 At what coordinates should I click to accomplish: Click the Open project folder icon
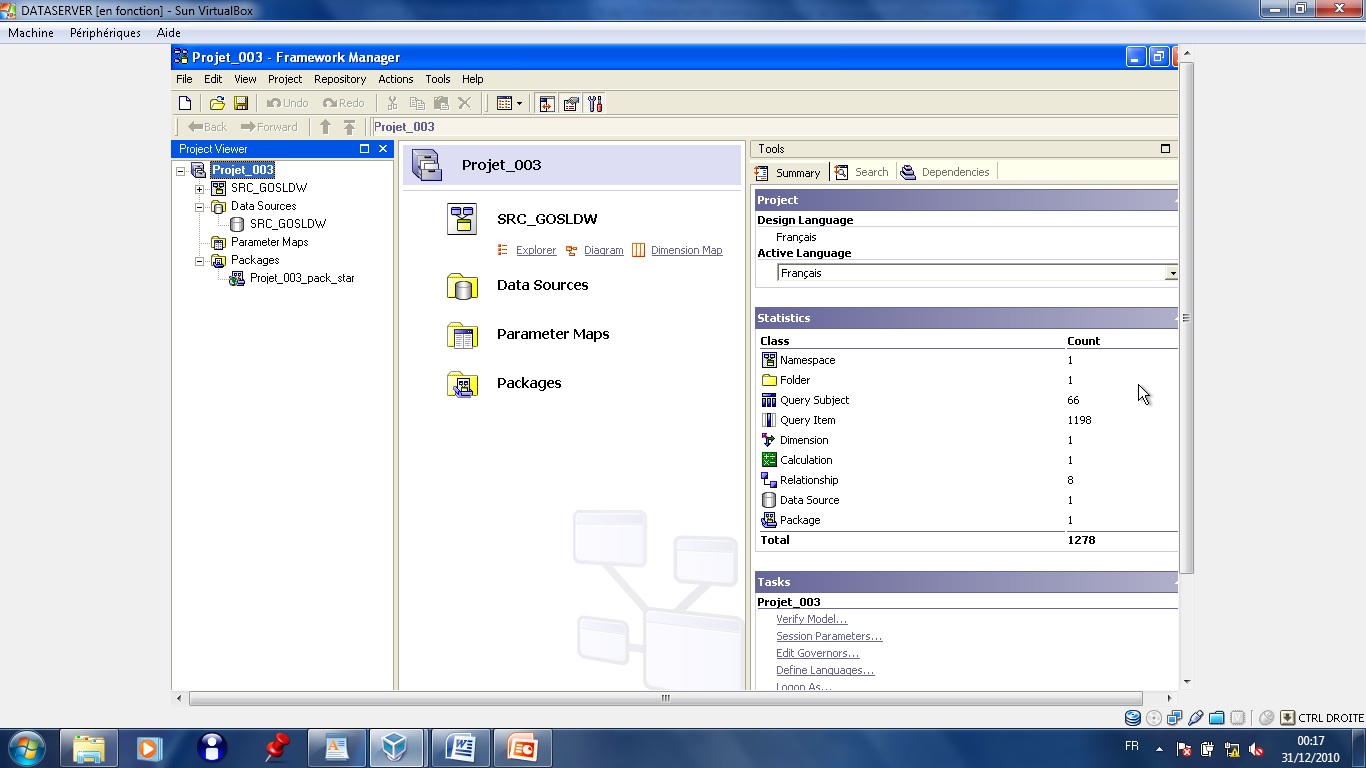point(217,103)
